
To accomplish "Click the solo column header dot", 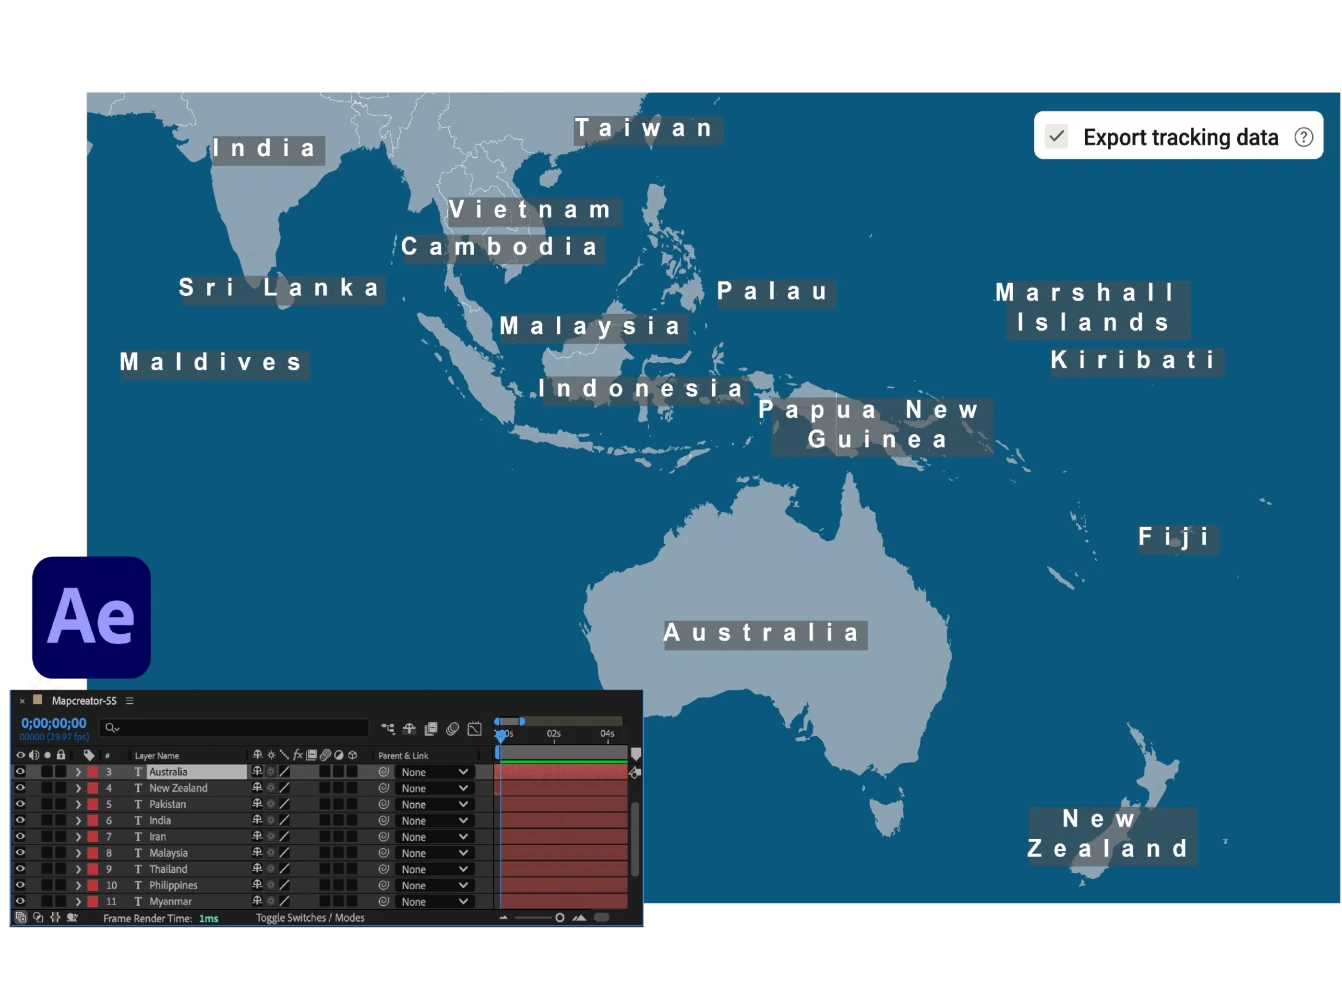I will (47, 755).
